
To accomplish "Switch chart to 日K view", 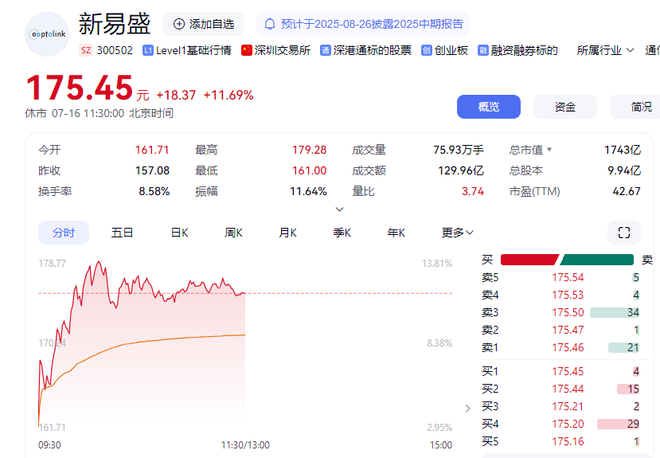I will (x=179, y=232).
